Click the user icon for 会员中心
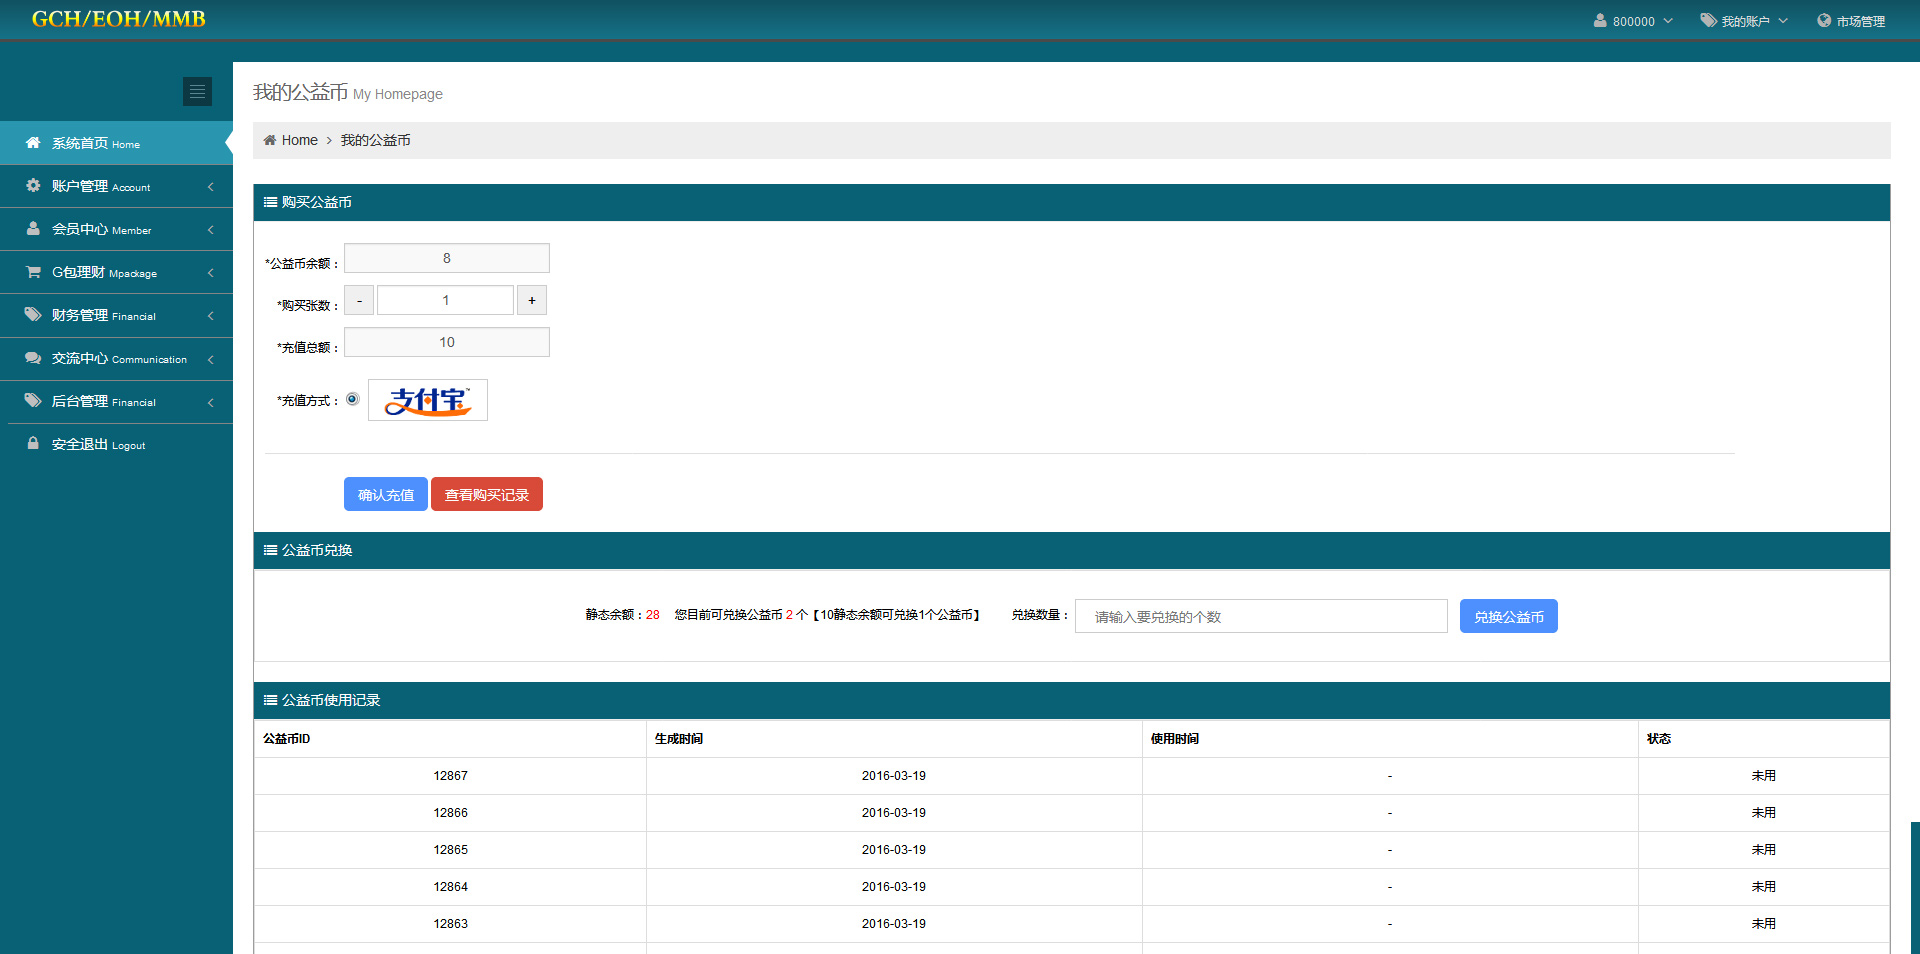The height and width of the screenshot is (954, 1920). 33,229
